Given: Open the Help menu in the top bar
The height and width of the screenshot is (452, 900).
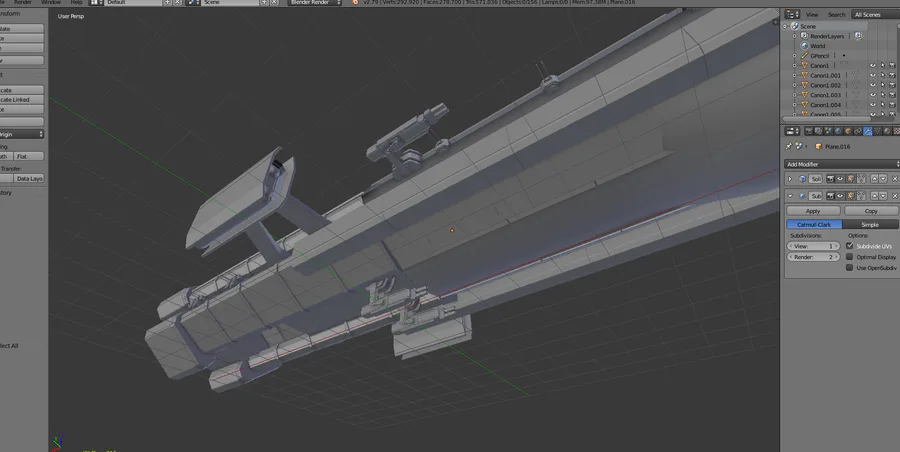Looking at the screenshot, I should 76,2.
